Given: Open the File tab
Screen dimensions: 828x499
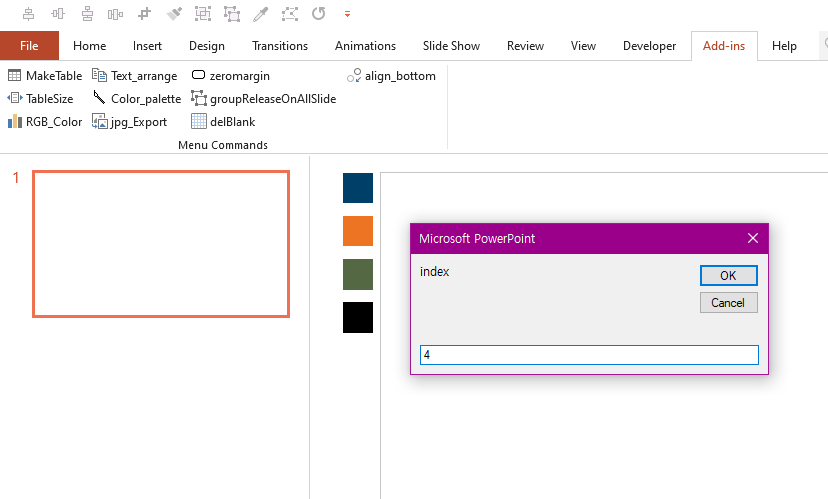Looking at the screenshot, I should pyautogui.click(x=29, y=46).
